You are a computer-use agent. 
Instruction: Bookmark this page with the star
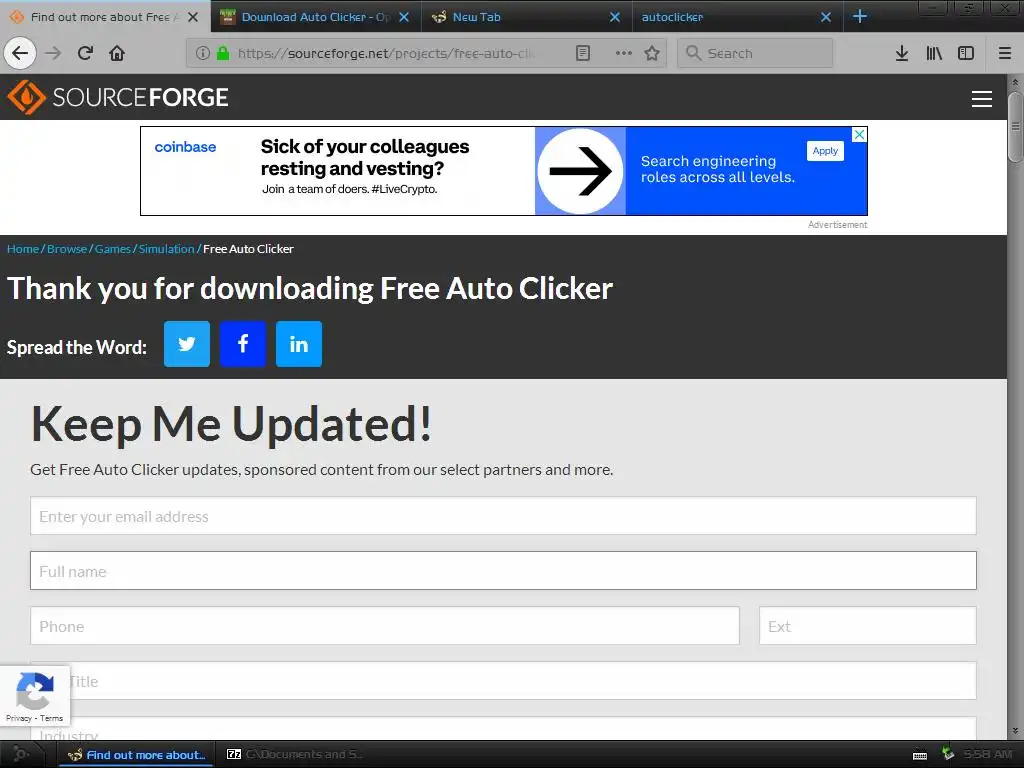pos(652,53)
